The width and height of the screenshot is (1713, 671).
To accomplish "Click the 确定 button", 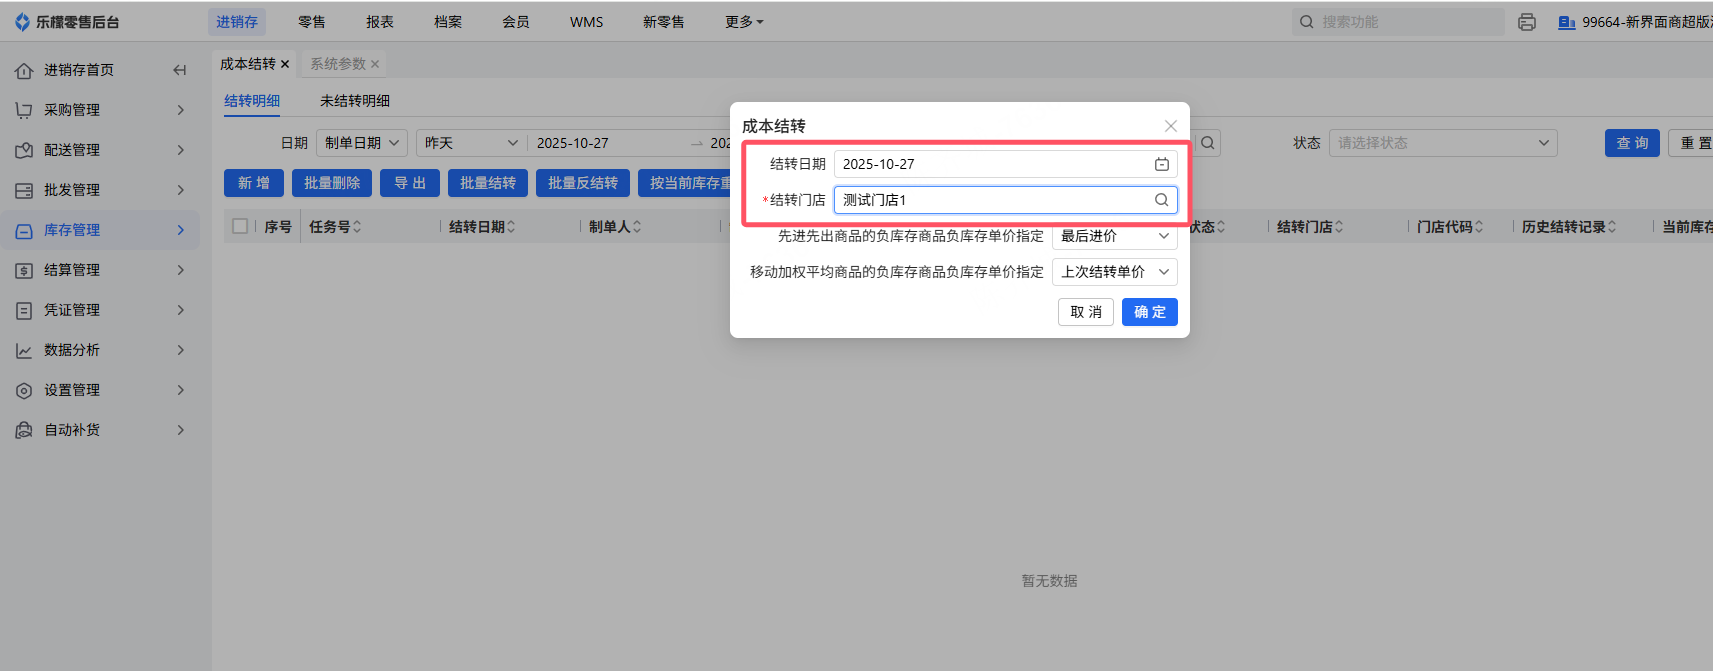I will (1150, 312).
